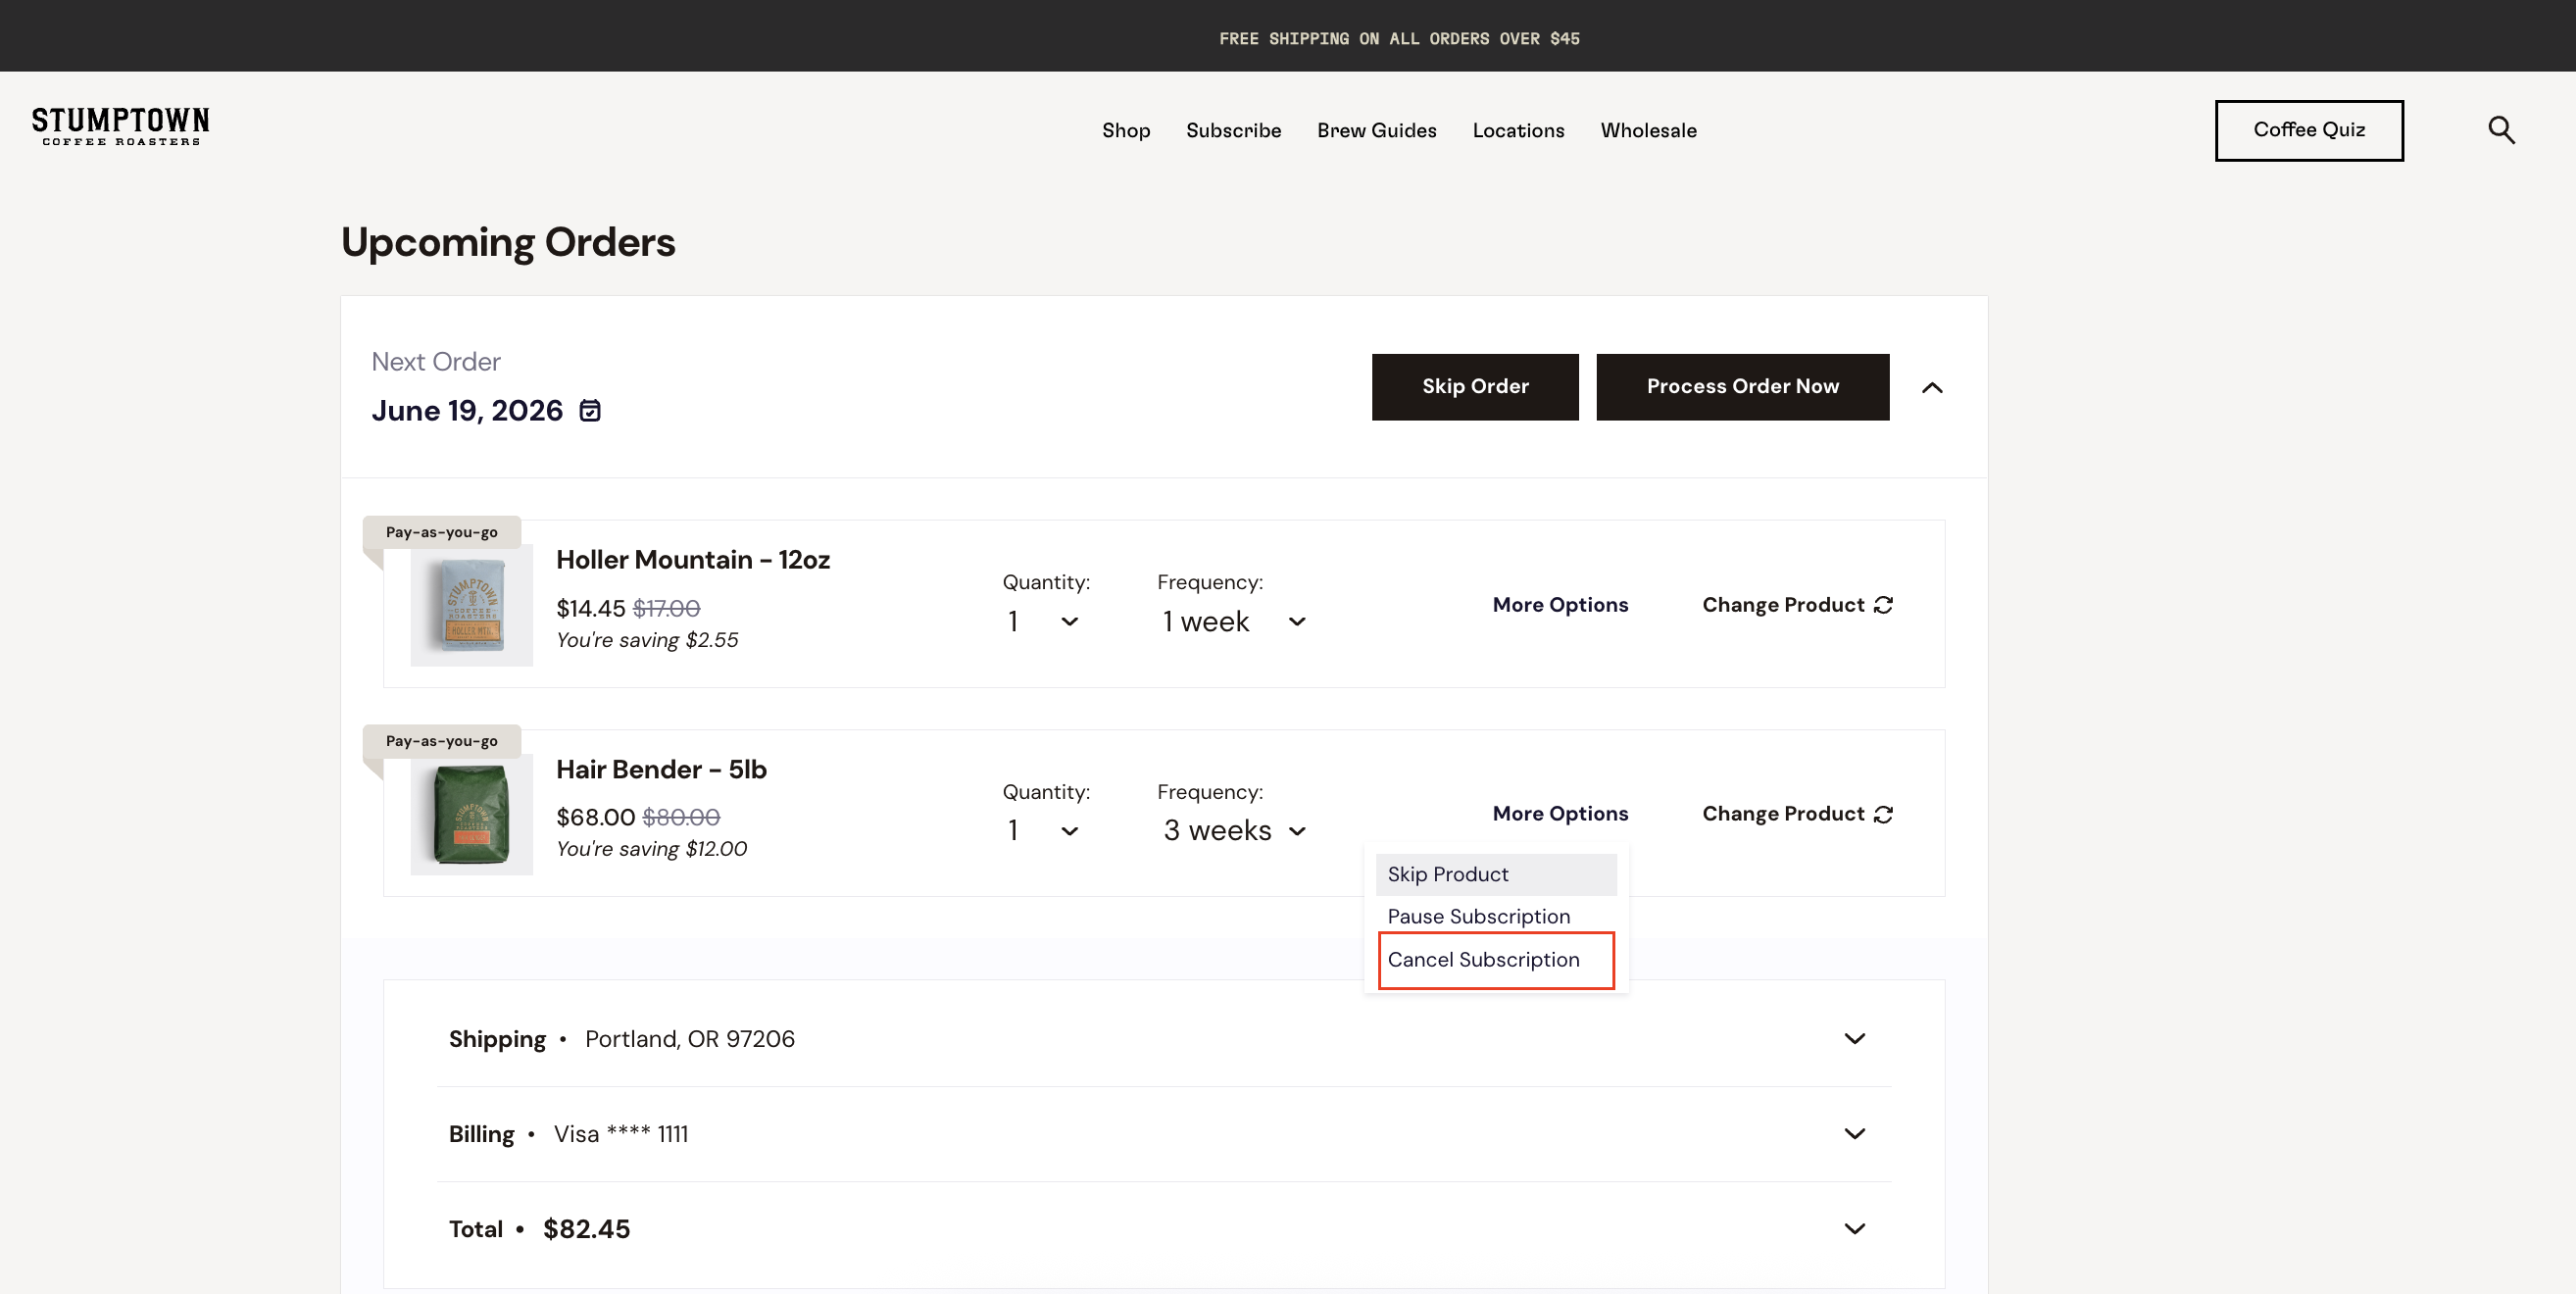Open Hair Bender bag thumbnail
Image resolution: width=2576 pixels, height=1294 pixels.
tap(472, 815)
